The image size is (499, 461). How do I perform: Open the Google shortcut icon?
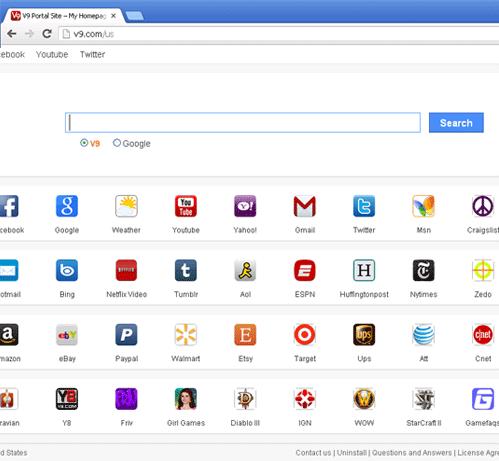coord(67,206)
